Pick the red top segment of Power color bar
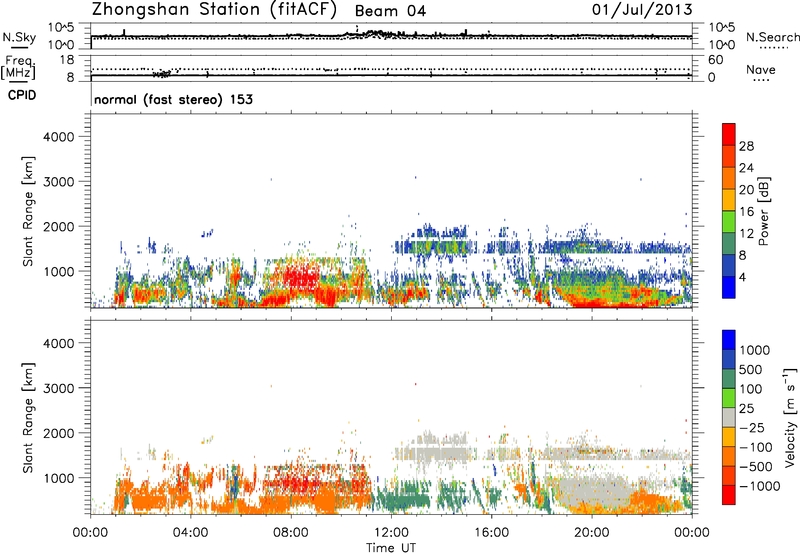Screen dimensions: 800x554 tap(729, 135)
